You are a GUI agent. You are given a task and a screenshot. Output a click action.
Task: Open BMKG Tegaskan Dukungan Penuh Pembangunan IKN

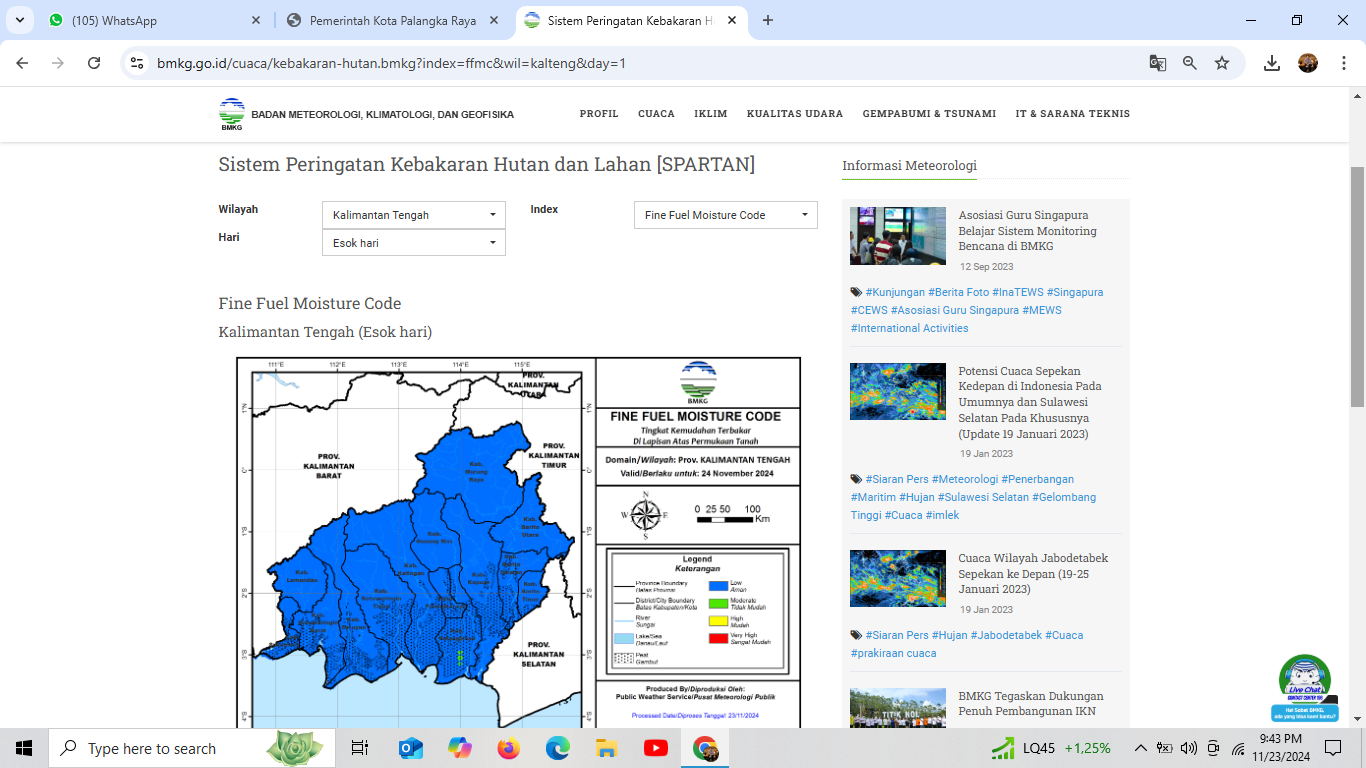point(1031,703)
